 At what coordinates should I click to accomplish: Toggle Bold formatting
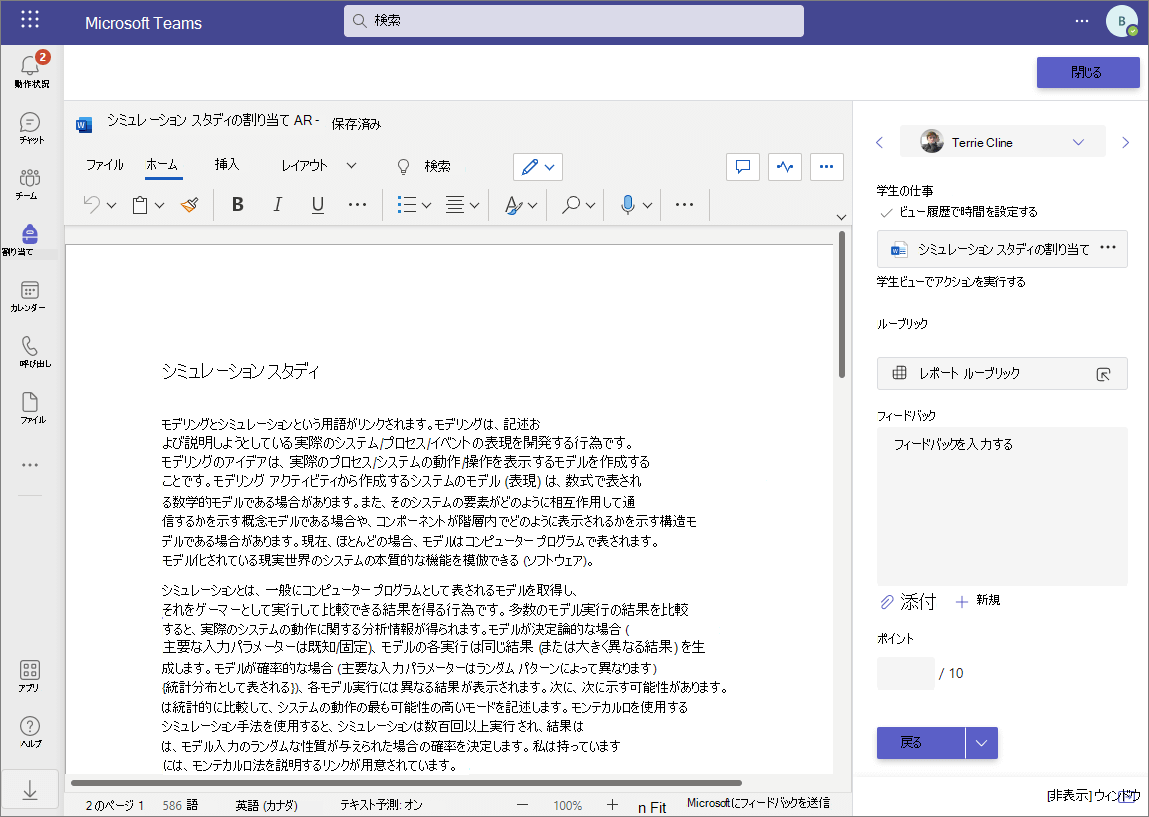coord(237,204)
